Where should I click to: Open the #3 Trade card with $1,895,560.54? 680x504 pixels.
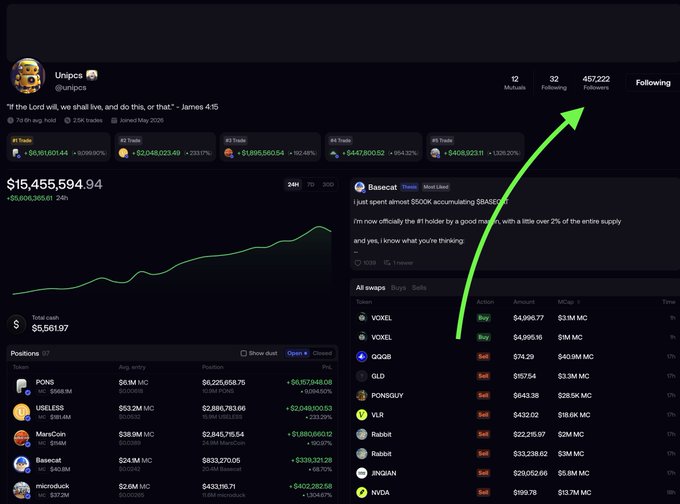click(x=271, y=147)
